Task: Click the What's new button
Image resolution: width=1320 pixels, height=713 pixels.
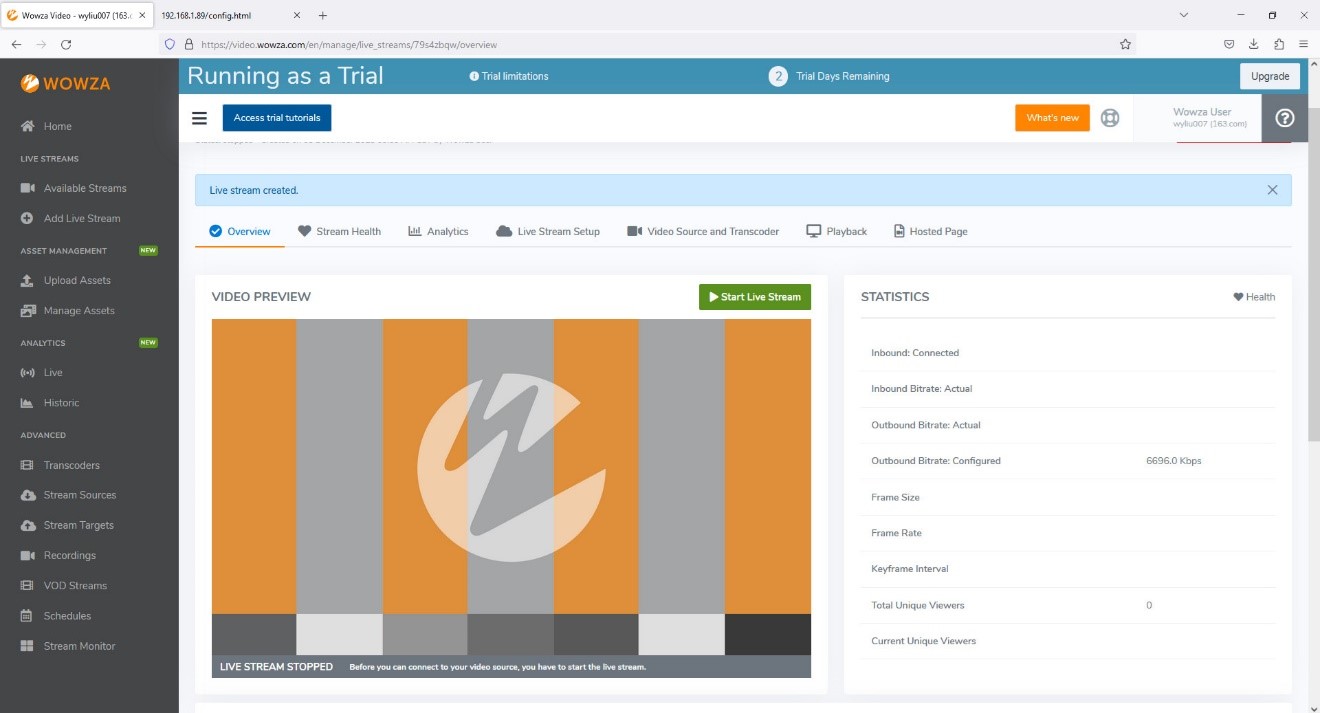Action: [1052, 118]
